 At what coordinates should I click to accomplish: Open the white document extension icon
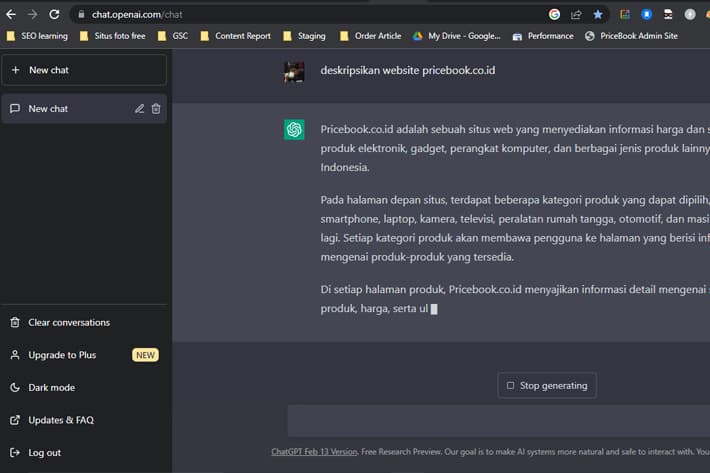point(668,14)
